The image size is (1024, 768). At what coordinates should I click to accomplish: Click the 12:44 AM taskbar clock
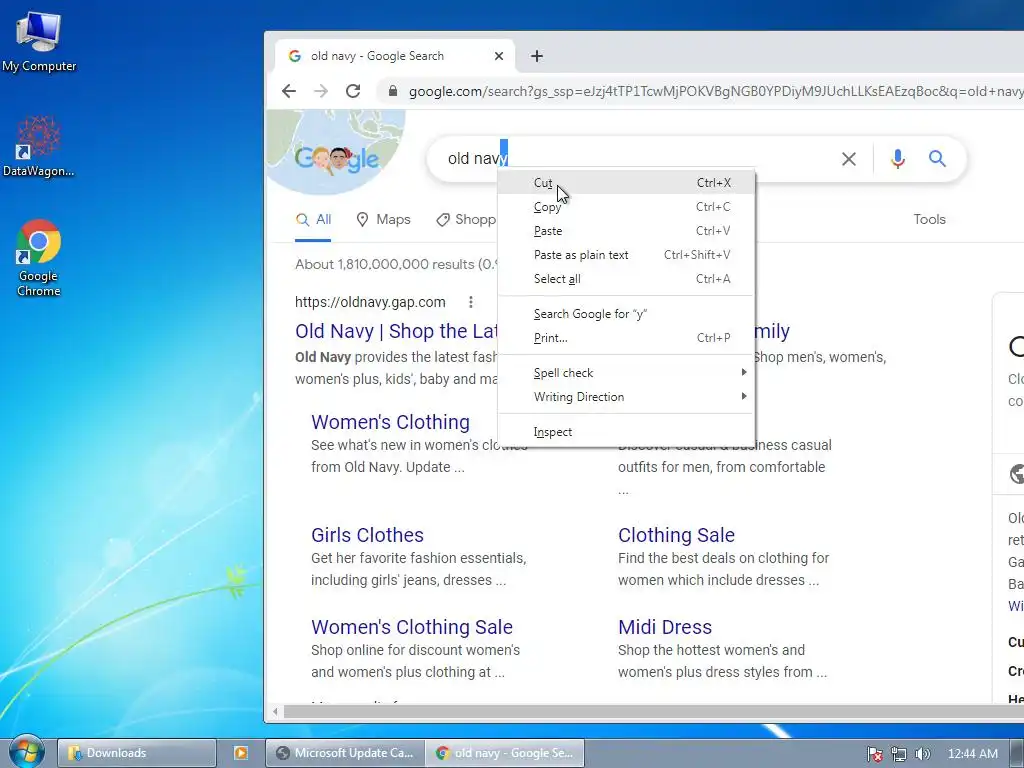[972, 754]
